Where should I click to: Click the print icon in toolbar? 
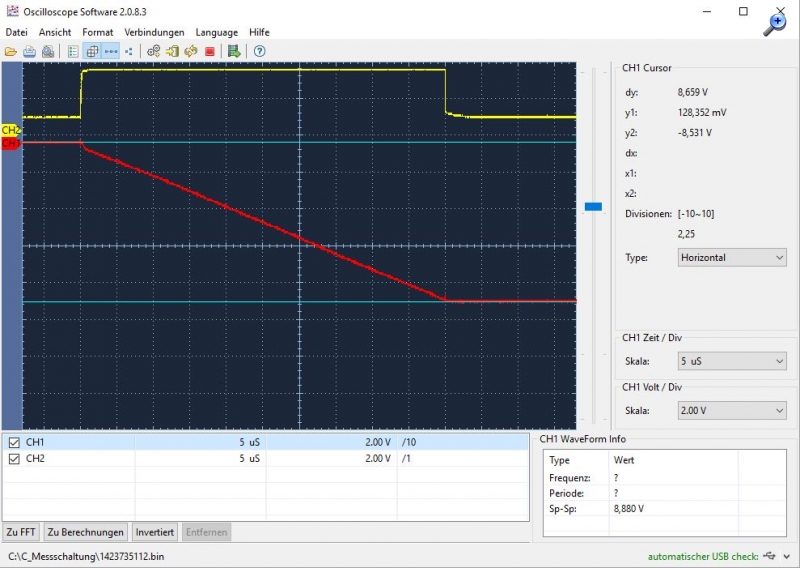pos(30,51)
